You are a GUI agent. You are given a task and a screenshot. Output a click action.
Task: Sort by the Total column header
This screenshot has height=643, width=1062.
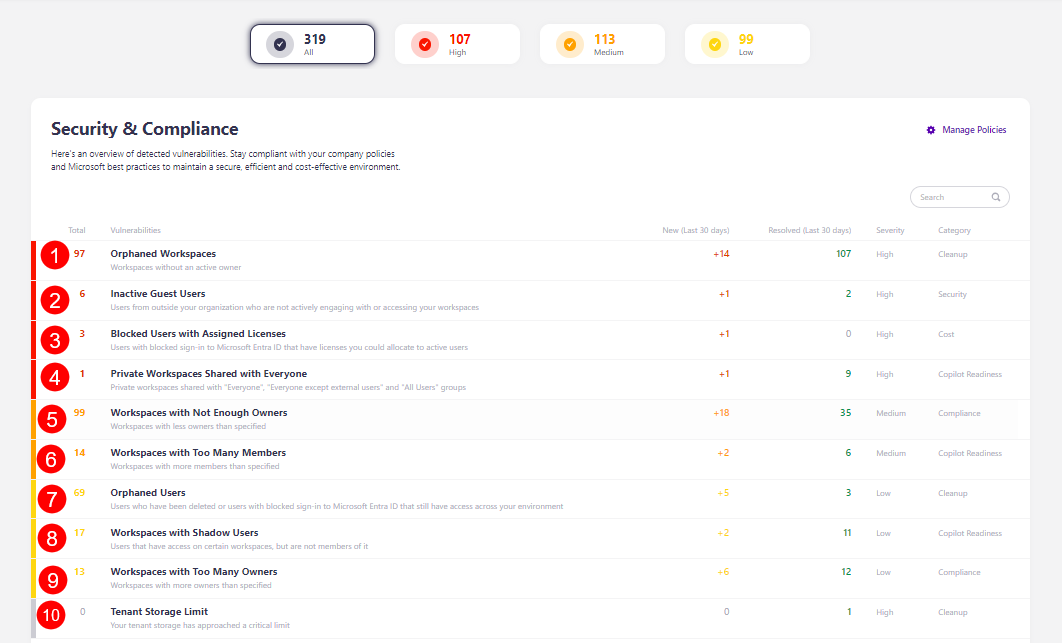(x=77, y=230)
